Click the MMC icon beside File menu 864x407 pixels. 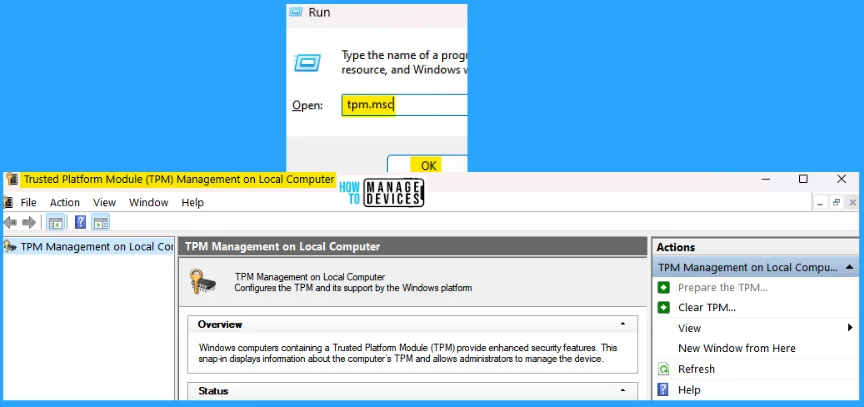point(8,202)
